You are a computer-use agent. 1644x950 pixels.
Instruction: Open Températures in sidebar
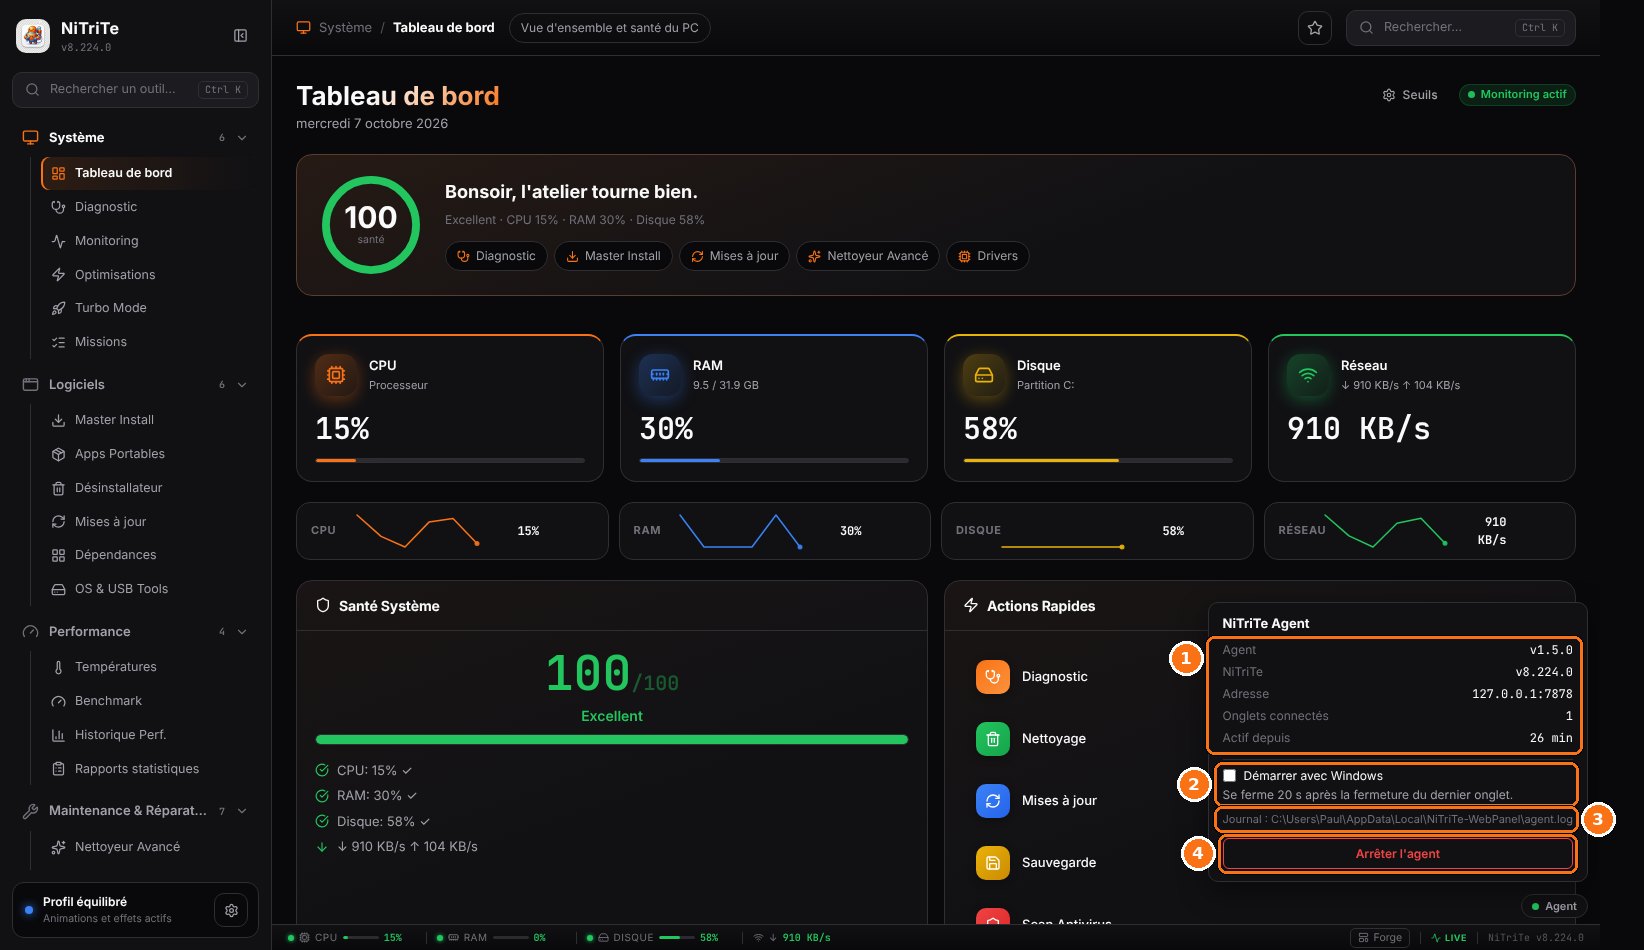[149, 667]
